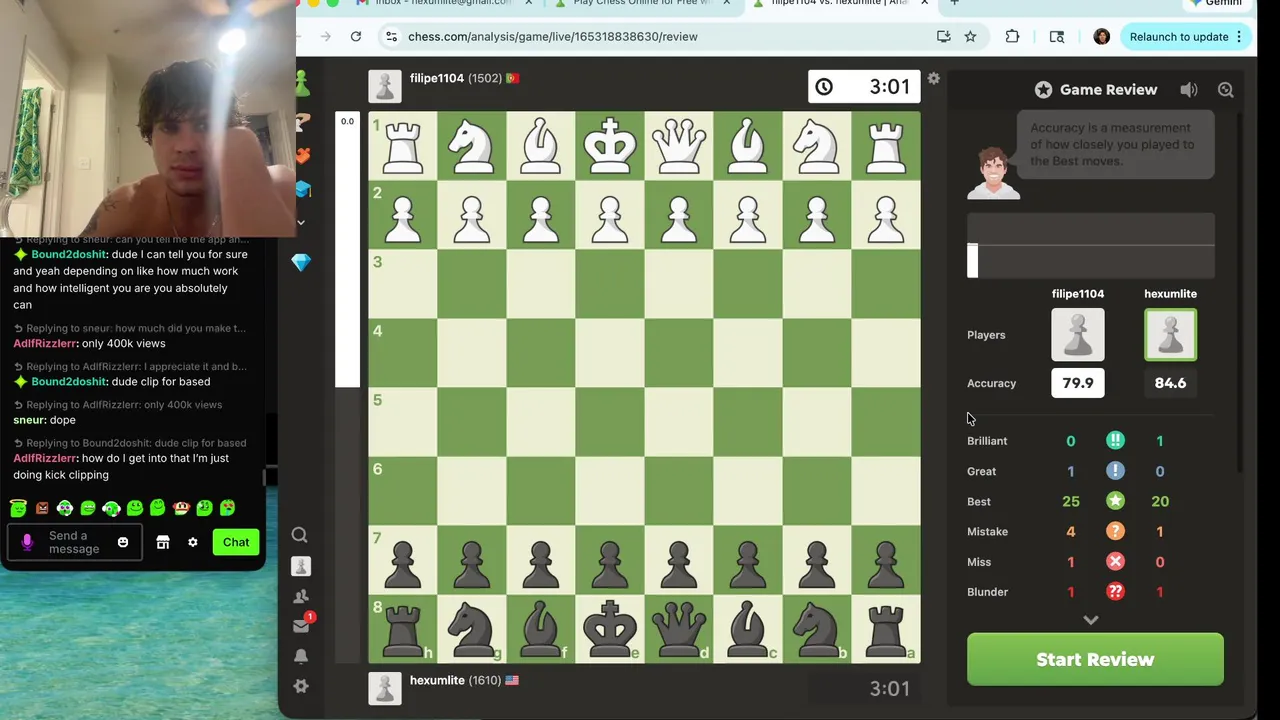The height and width of the screenshot is (720, 1280).
Task: Click the coach avatar portrait
Action: [x=994, y=173]
